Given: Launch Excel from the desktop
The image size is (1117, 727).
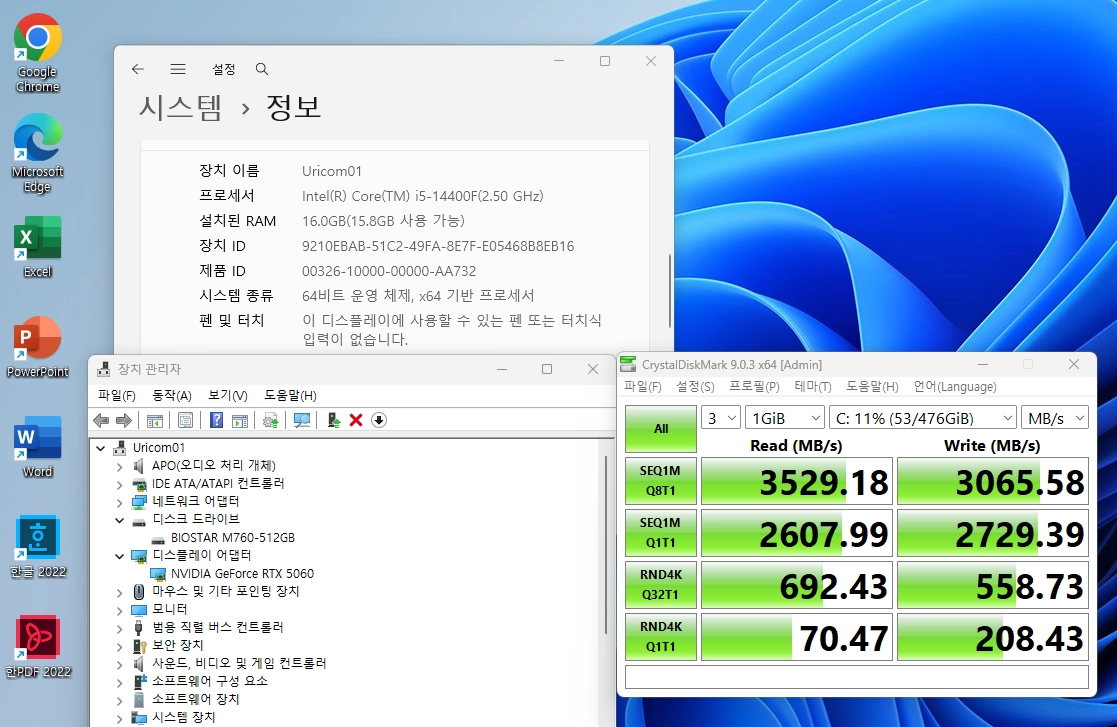Looking at the screenshot, I should (38, 246).
